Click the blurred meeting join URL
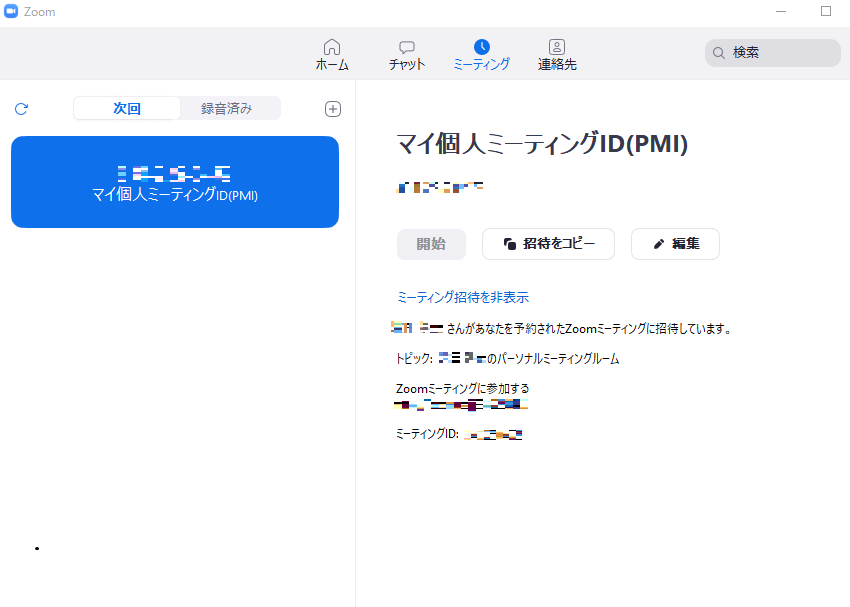This screenshot has height=607, width=850. pyautogui.click(x=461, y=404)
